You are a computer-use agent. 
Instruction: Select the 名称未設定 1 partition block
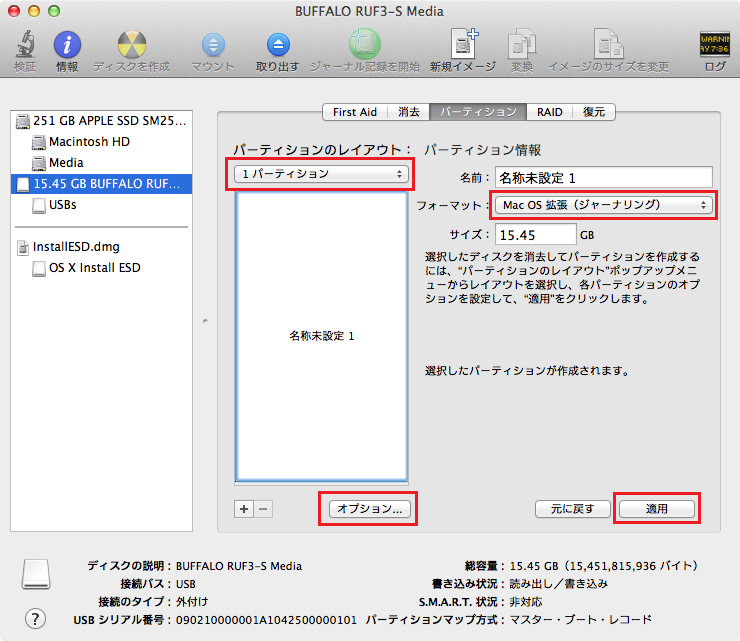[321, 336]
